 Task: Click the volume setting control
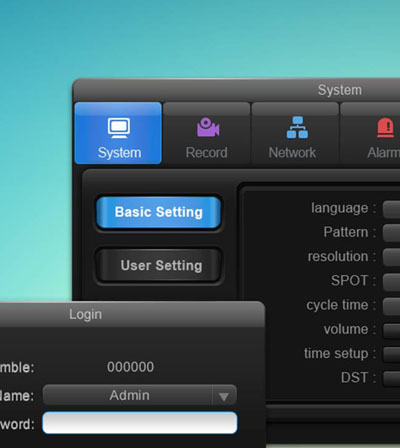392,331
